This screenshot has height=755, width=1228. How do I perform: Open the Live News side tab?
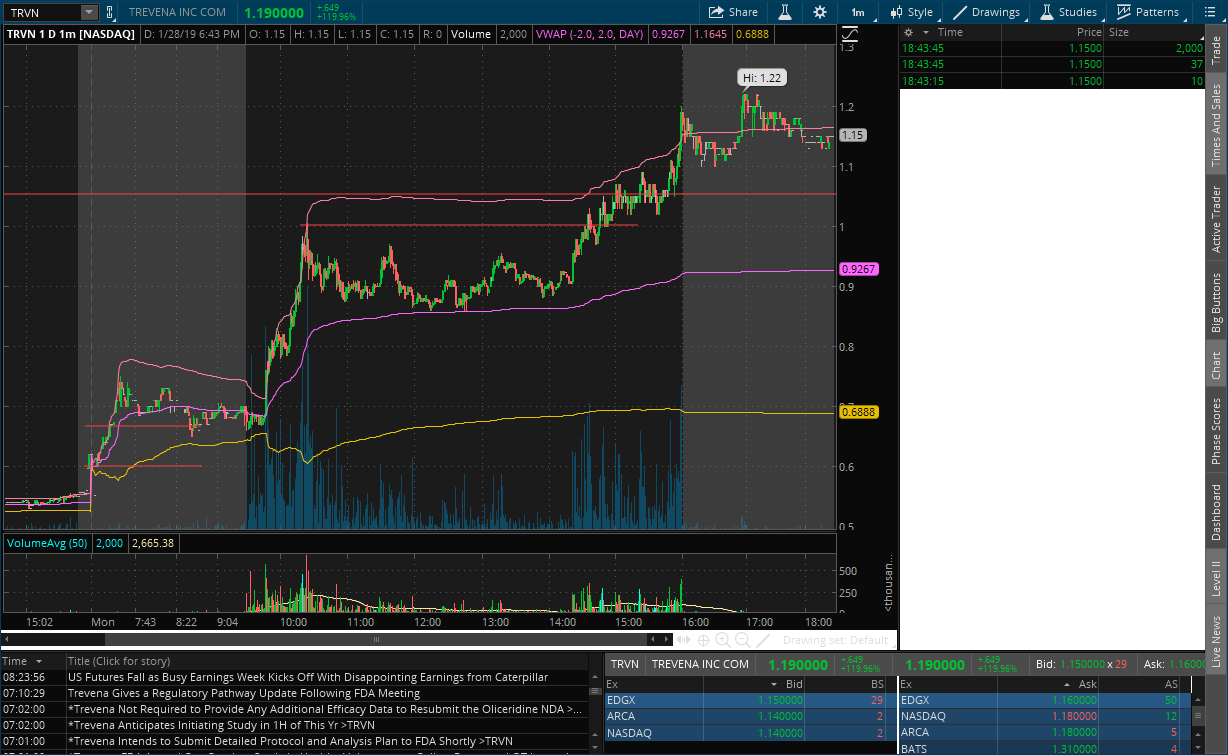point(1216,642)
